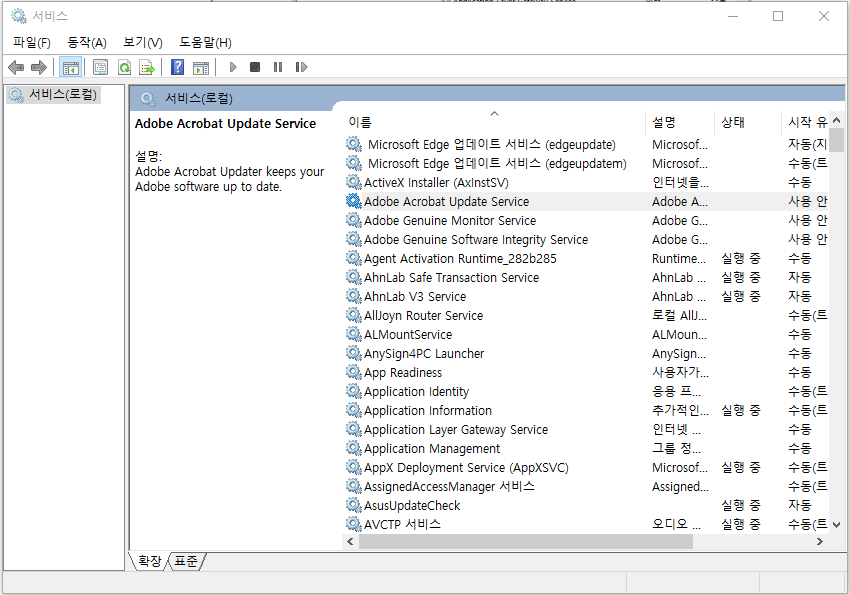The width and height of the screenshot is (850, 595).
Task: Minimize the 서비스 window
Action: 733,16
